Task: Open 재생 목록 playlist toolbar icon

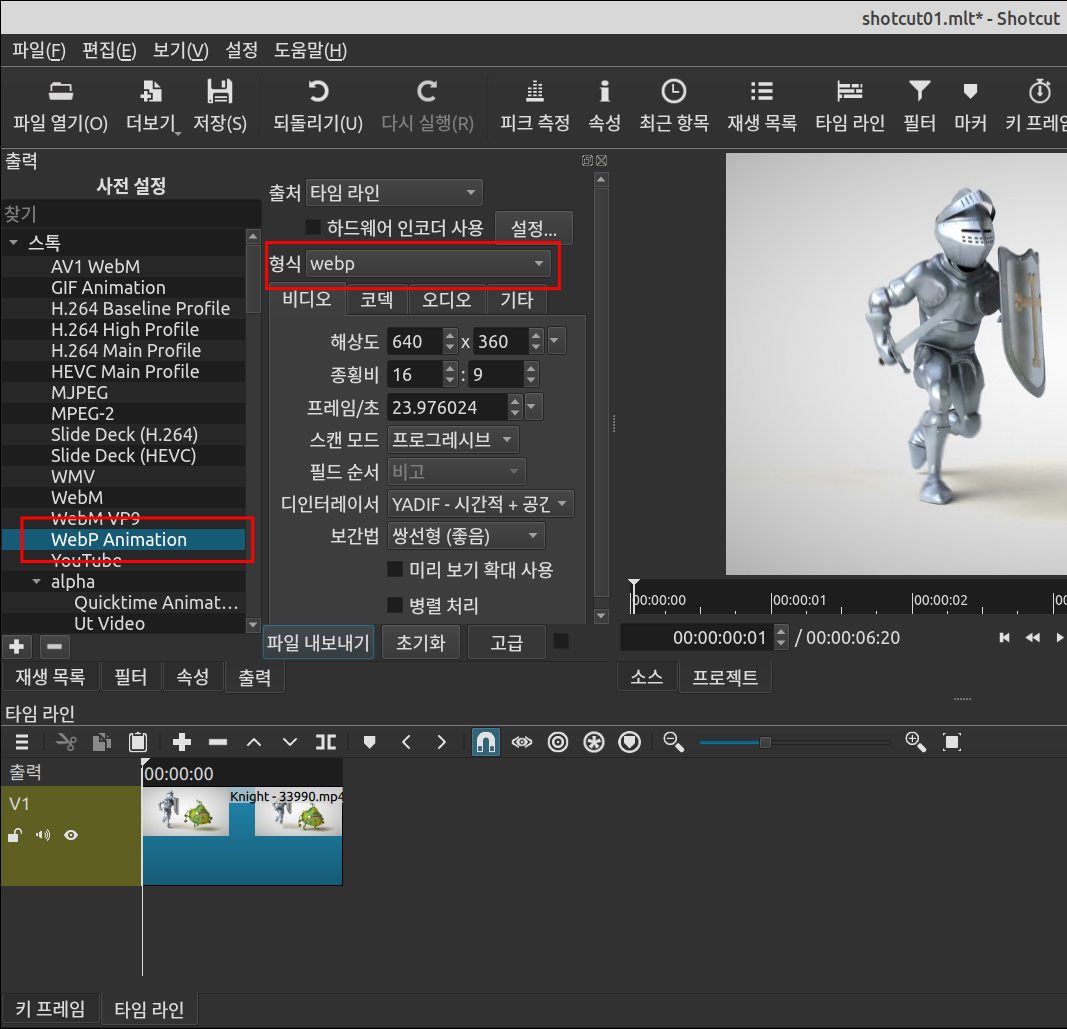Action: coord(761,106)
